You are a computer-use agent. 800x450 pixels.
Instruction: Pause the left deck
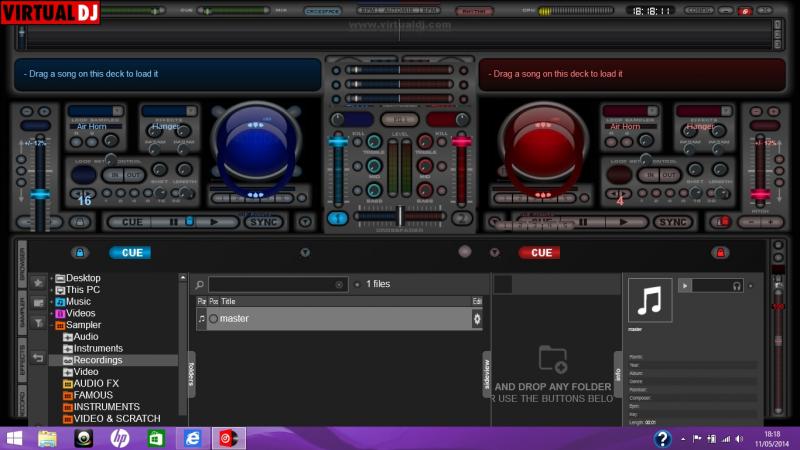tap(173, 222)
